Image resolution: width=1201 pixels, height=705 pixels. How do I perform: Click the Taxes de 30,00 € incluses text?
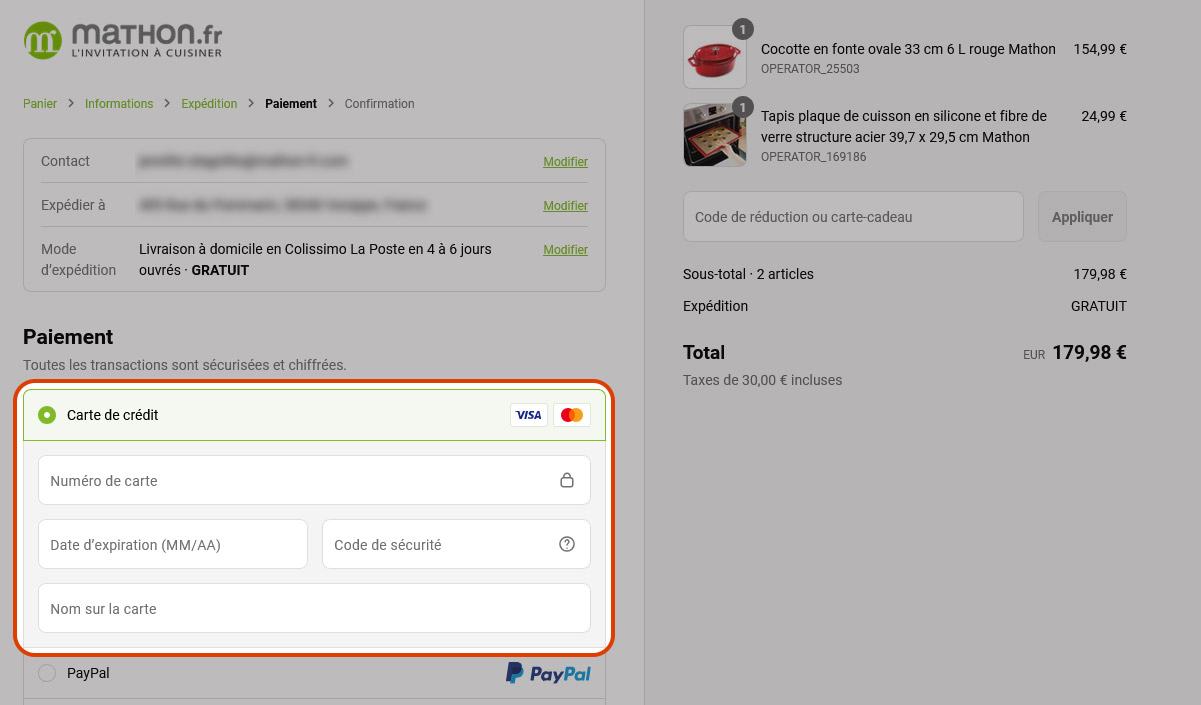pos(762,380)
